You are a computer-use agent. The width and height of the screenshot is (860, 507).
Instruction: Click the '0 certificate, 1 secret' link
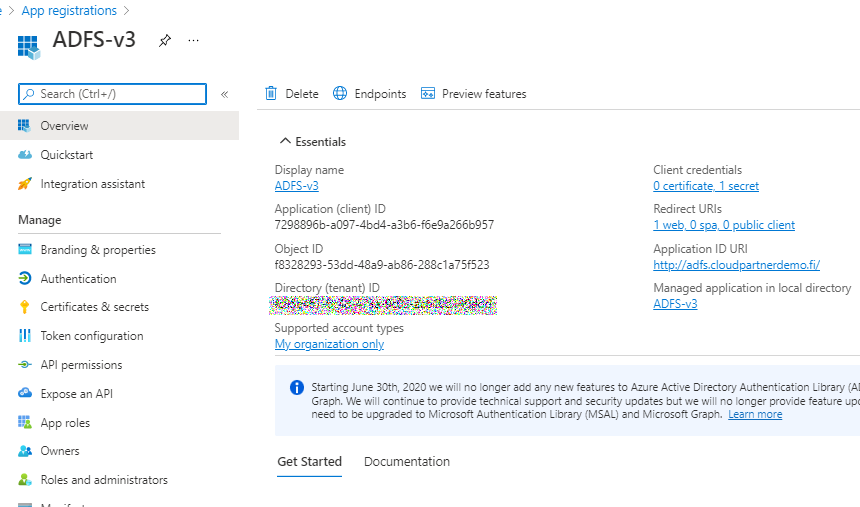pyautogui.click(x=705, y=186)
